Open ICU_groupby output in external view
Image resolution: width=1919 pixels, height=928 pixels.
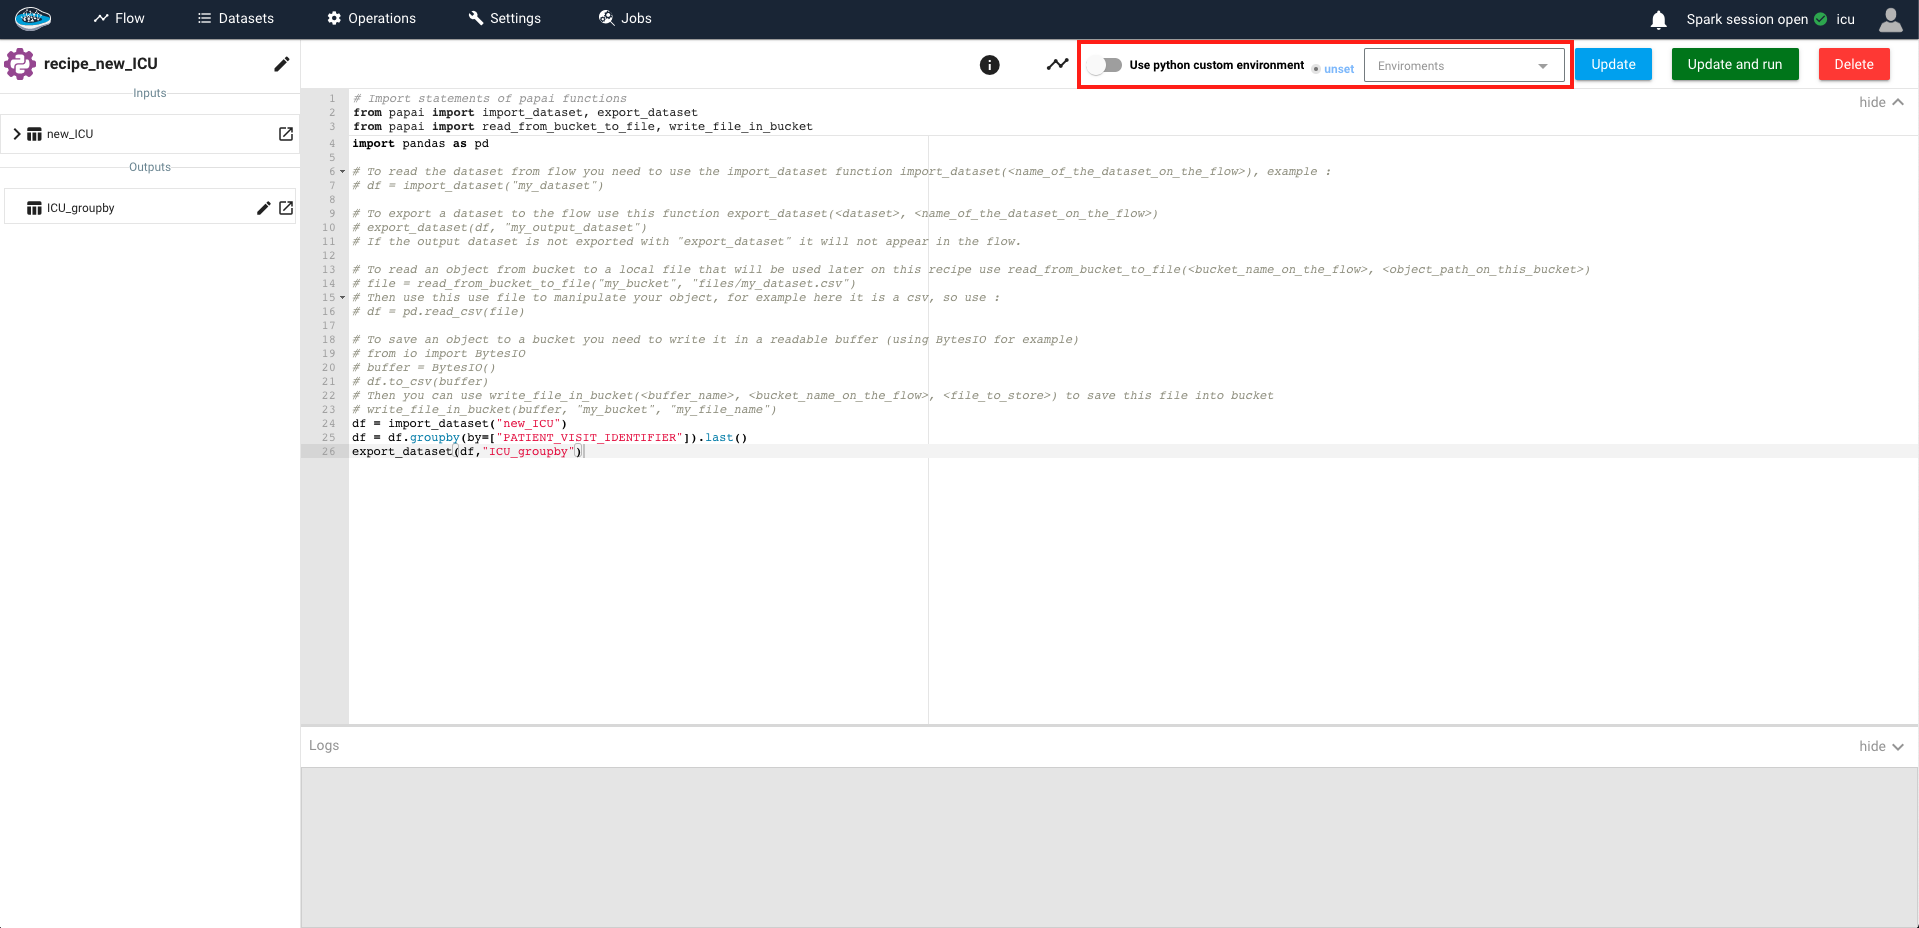(286, 208)
